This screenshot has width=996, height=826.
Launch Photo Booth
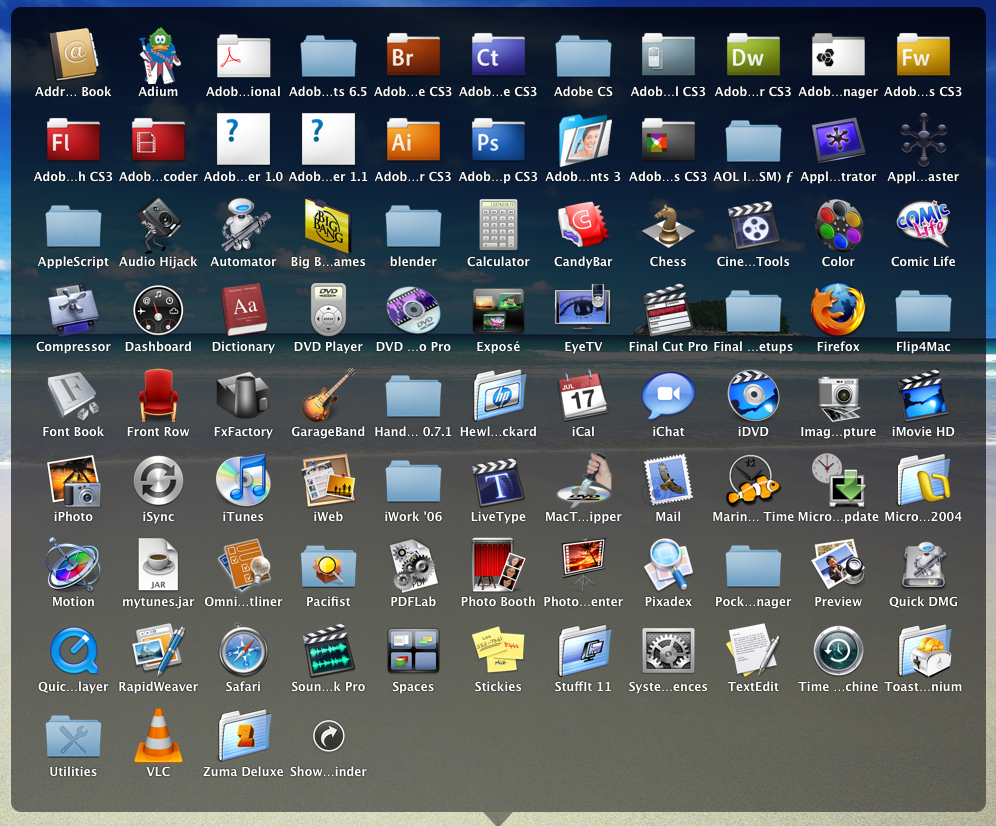498,565
